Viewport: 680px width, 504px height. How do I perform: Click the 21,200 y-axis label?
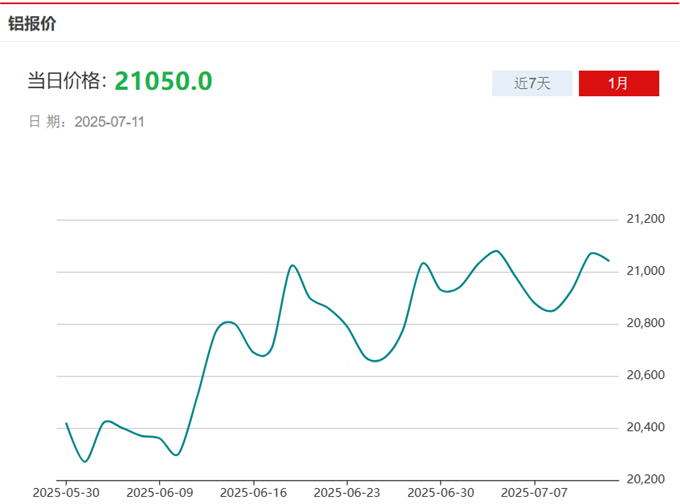(x=643, y=219)
